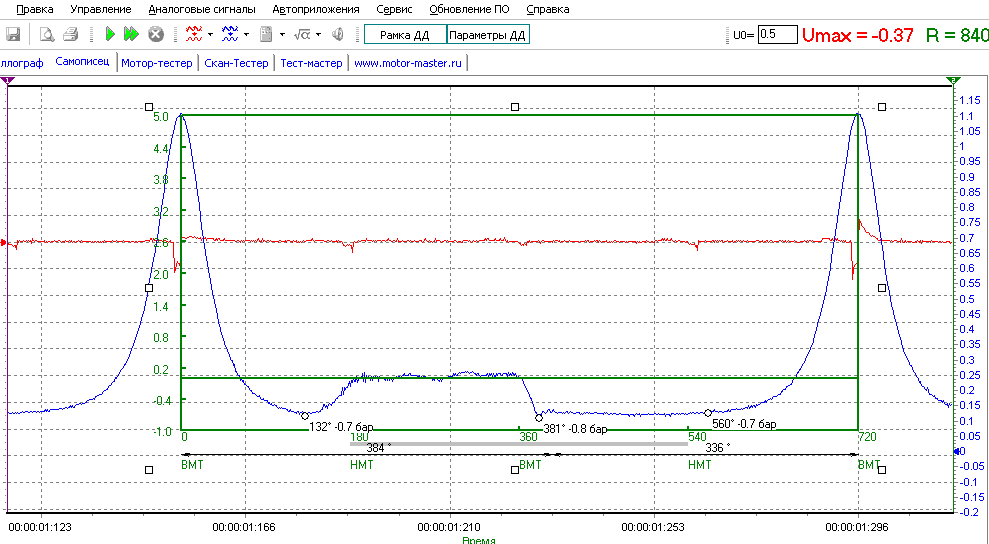Click the red waveform filter icon
The height and width of the screenshot is (544, 989).
coord(194,34)
